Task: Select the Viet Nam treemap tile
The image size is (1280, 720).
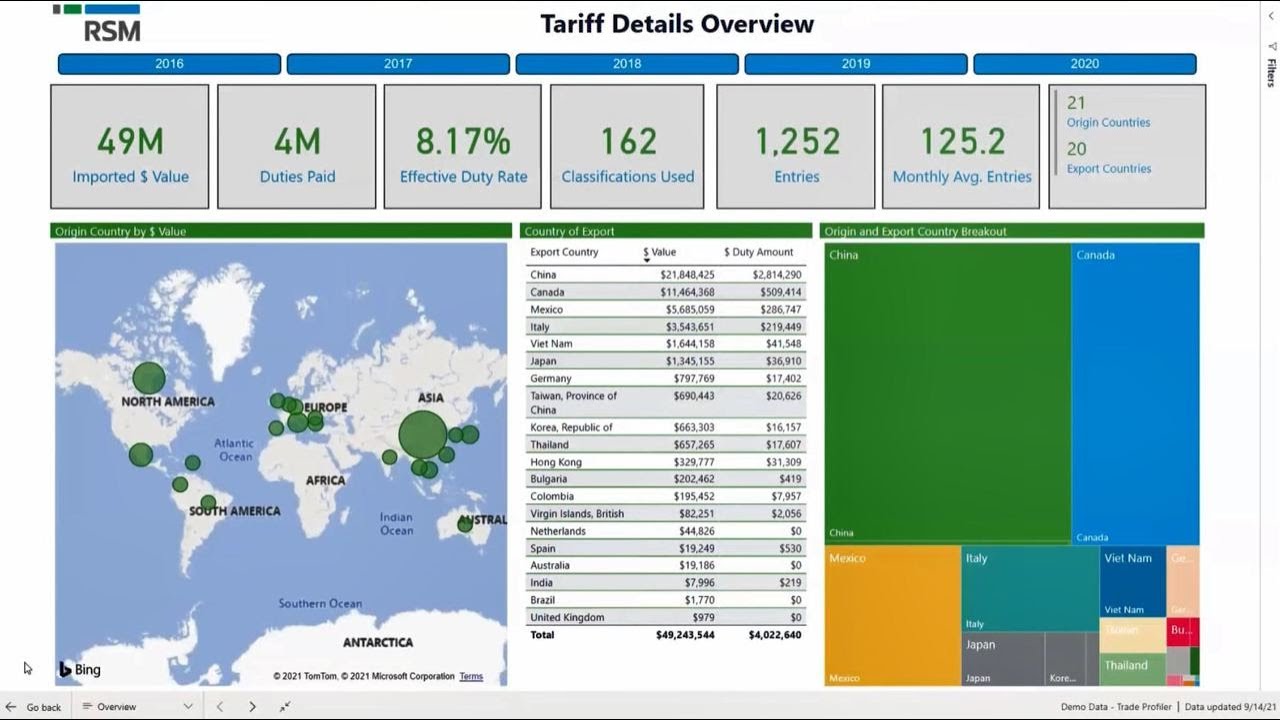Action: pyautogui.click(x=1132, y=581)
